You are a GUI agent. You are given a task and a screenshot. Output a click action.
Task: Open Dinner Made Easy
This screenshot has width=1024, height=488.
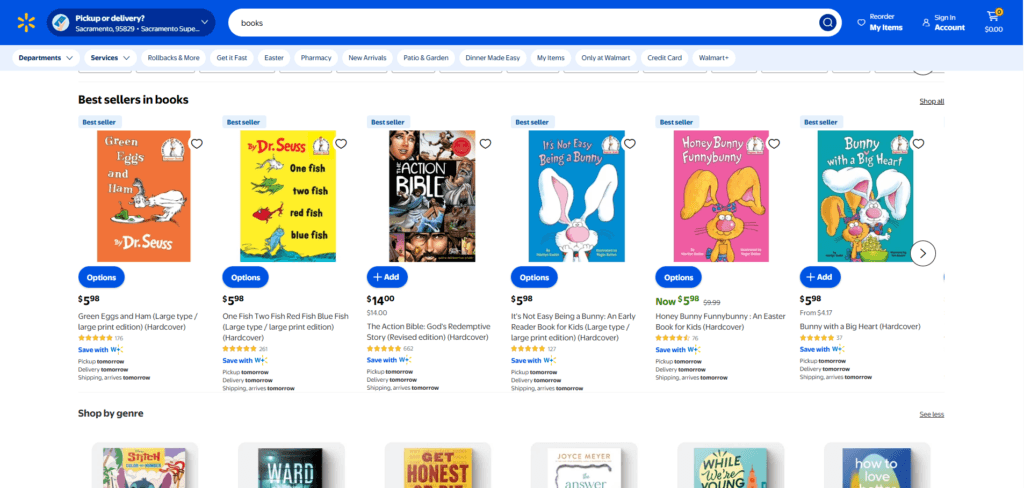[492, 58]
